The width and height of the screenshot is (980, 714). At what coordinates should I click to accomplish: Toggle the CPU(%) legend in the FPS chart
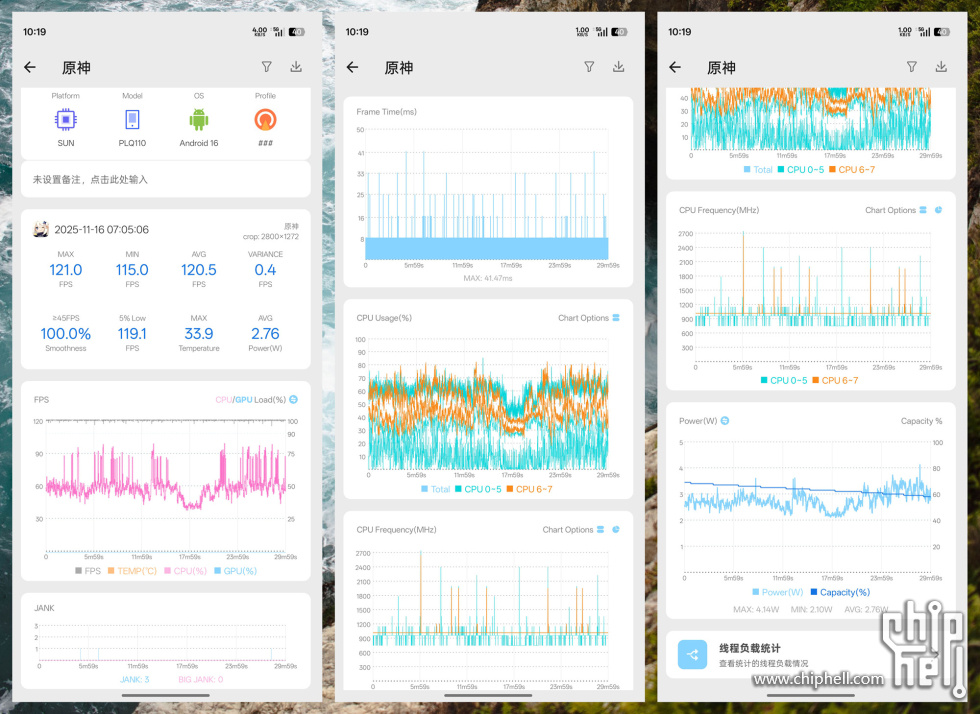tap(185, 571)
